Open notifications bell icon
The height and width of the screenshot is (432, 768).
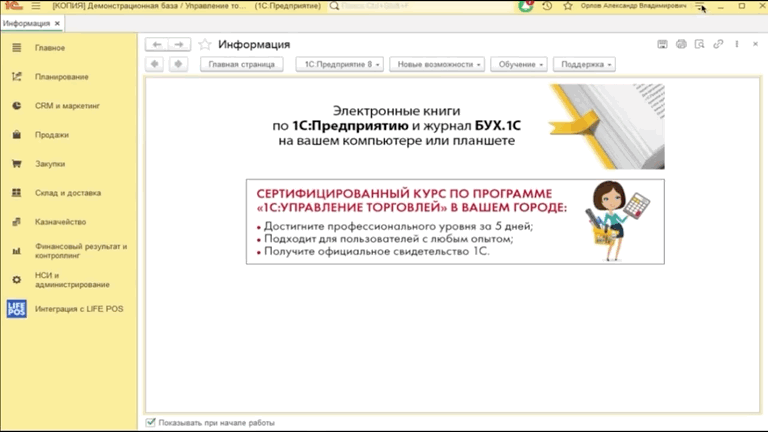tap(526, 6)
